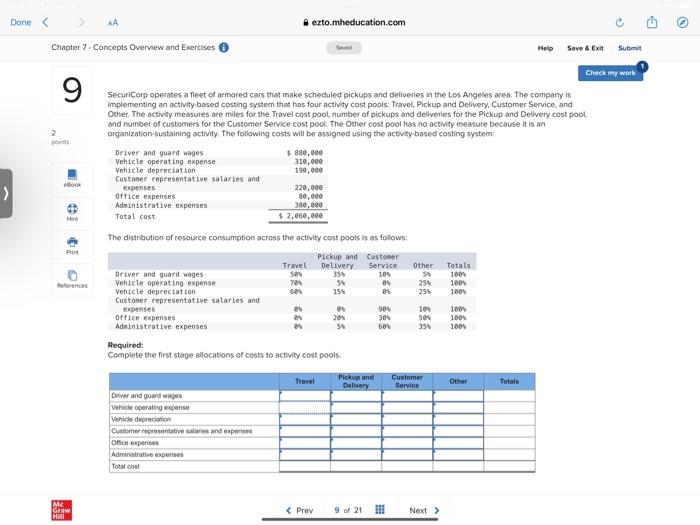Click Save & Exit
Image resolution: width=700 pixels, height=525 pixels.
(x=585, y=48)
